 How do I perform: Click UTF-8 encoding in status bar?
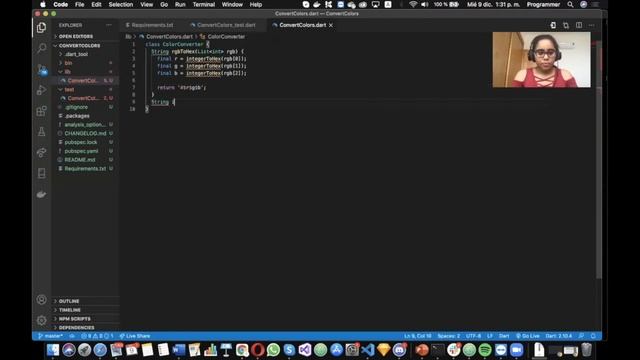(x=473, y=336)
